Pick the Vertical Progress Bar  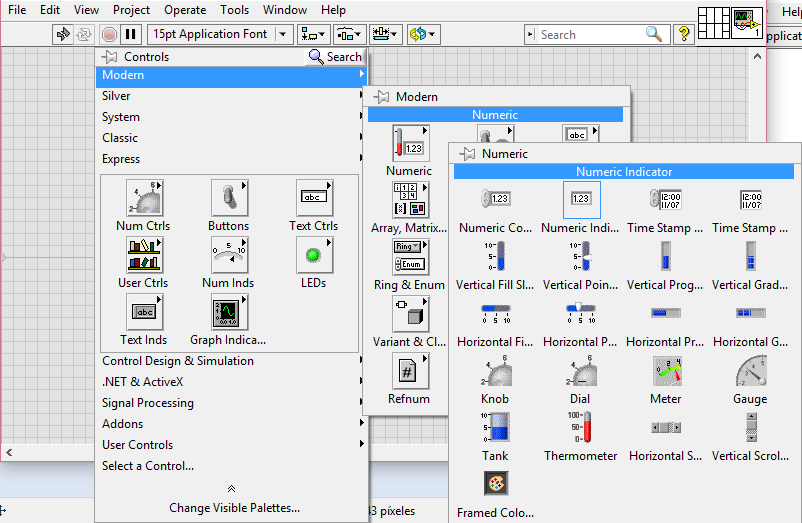tap(665, 256)
